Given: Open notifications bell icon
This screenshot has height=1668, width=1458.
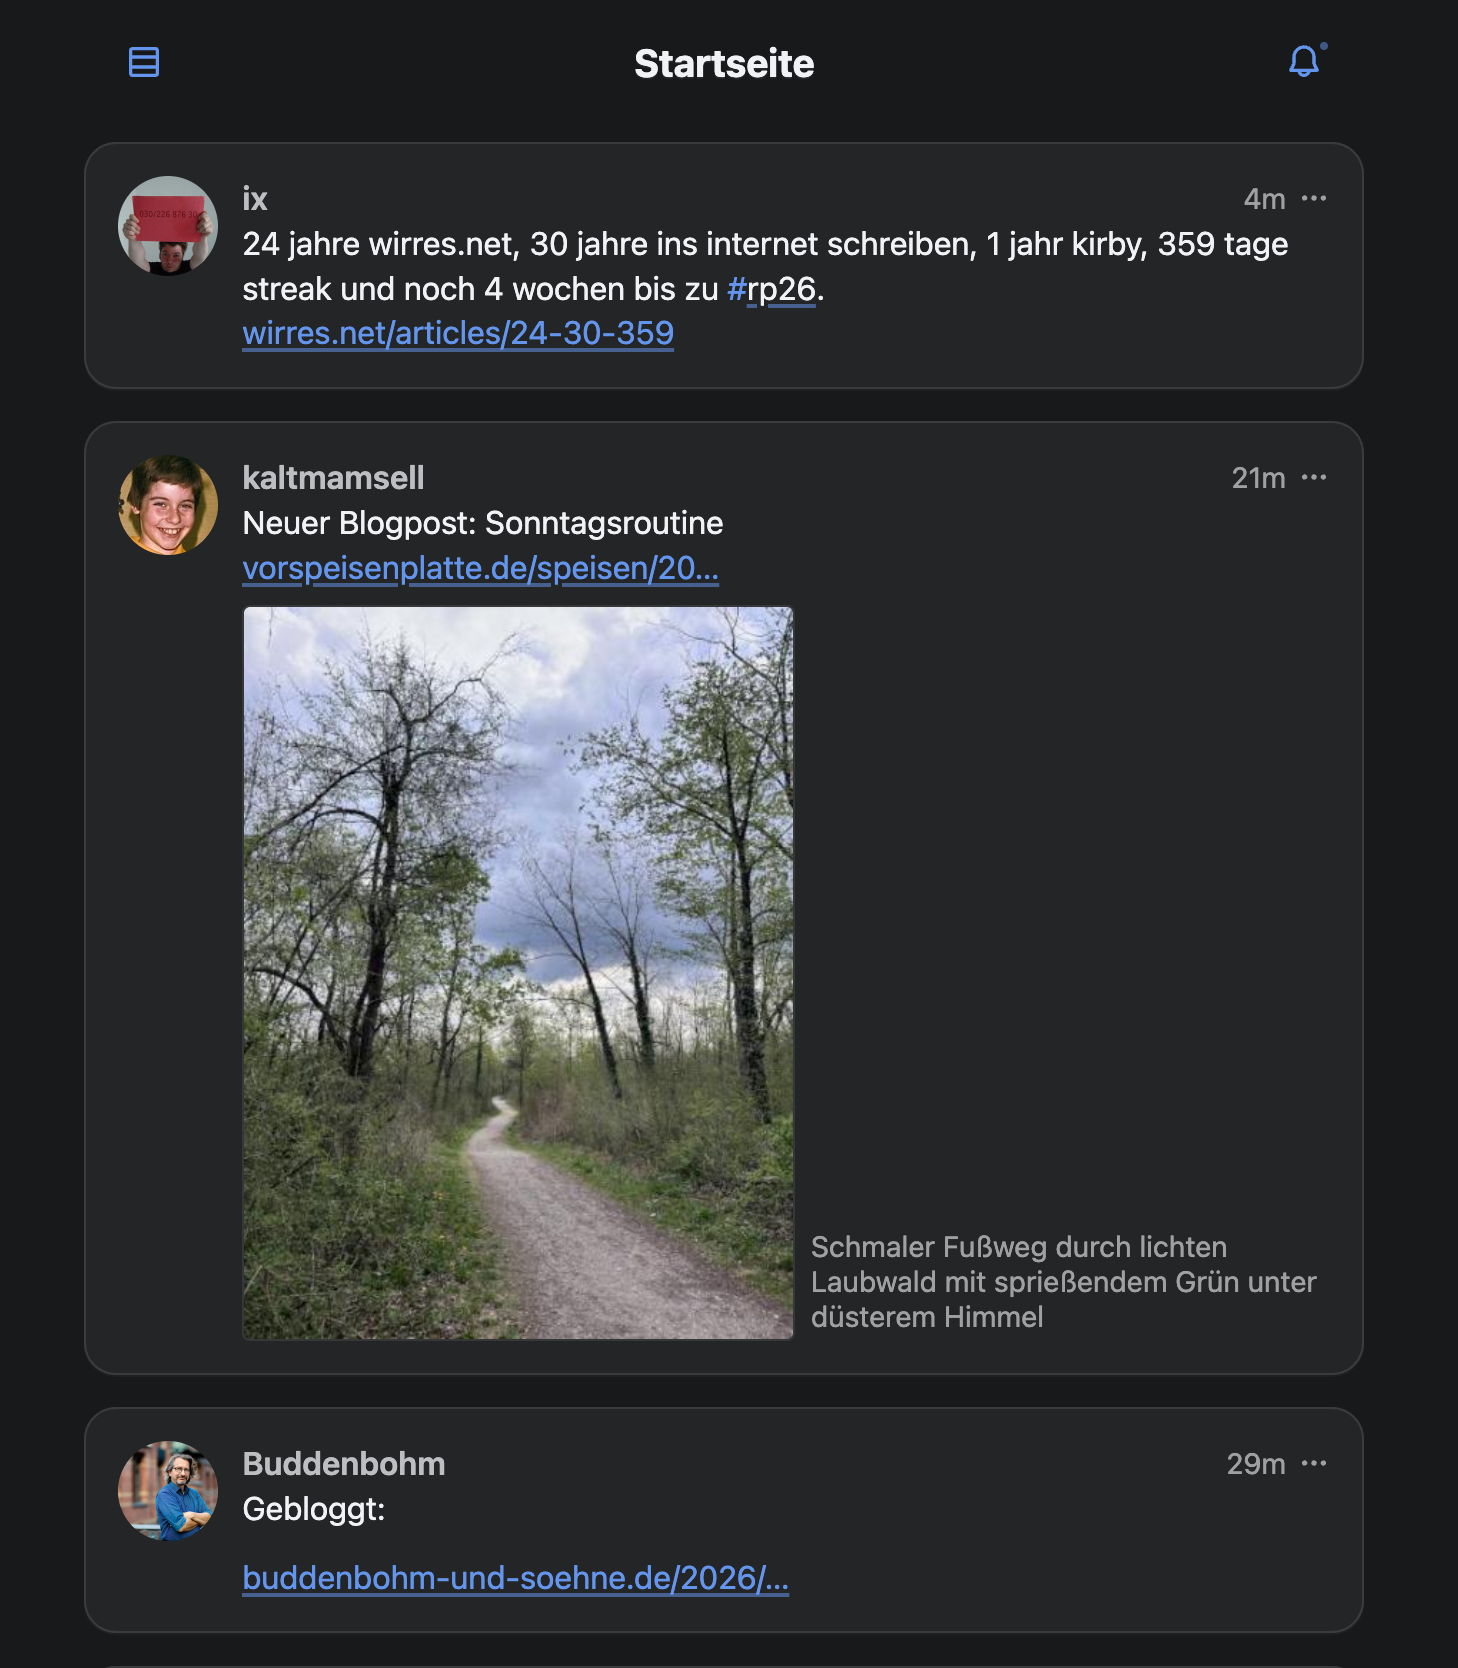Looking at the screenshot, I should 1304,62.
